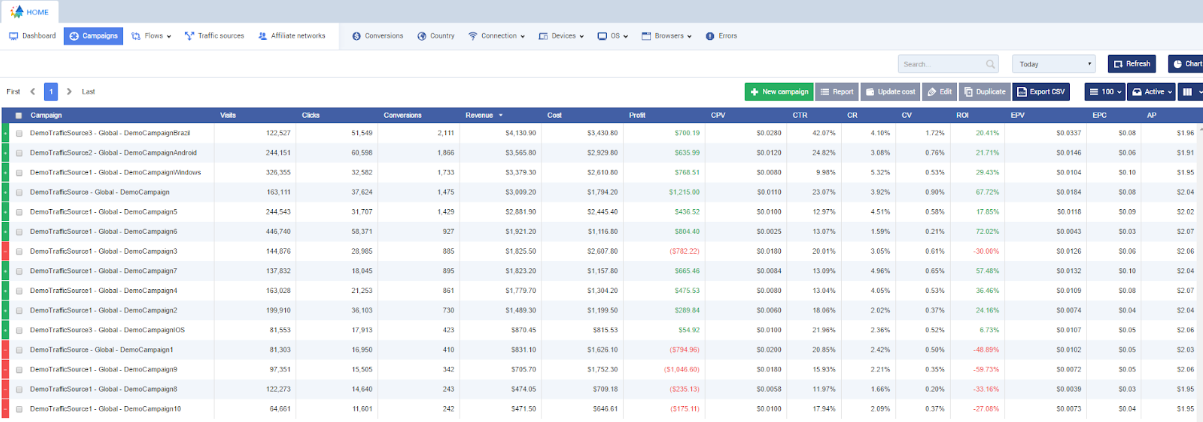Export table via Export CSV
The width and height of the screenshot is (1203, 422).
coord(1041,91)
